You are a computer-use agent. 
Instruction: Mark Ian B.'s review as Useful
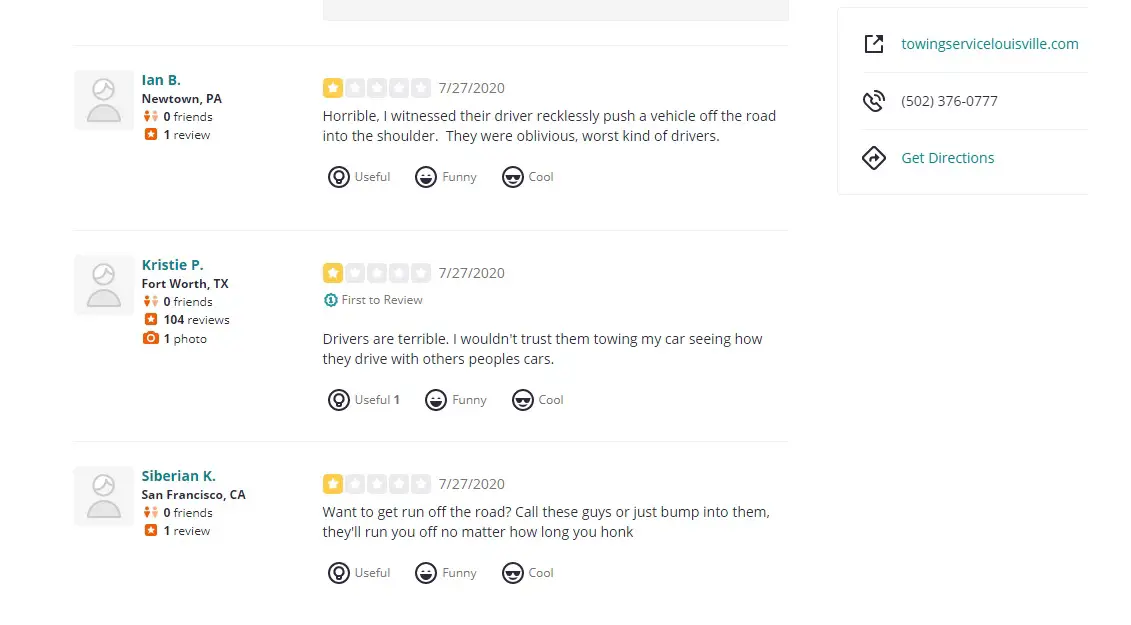[x=358, y=177]
